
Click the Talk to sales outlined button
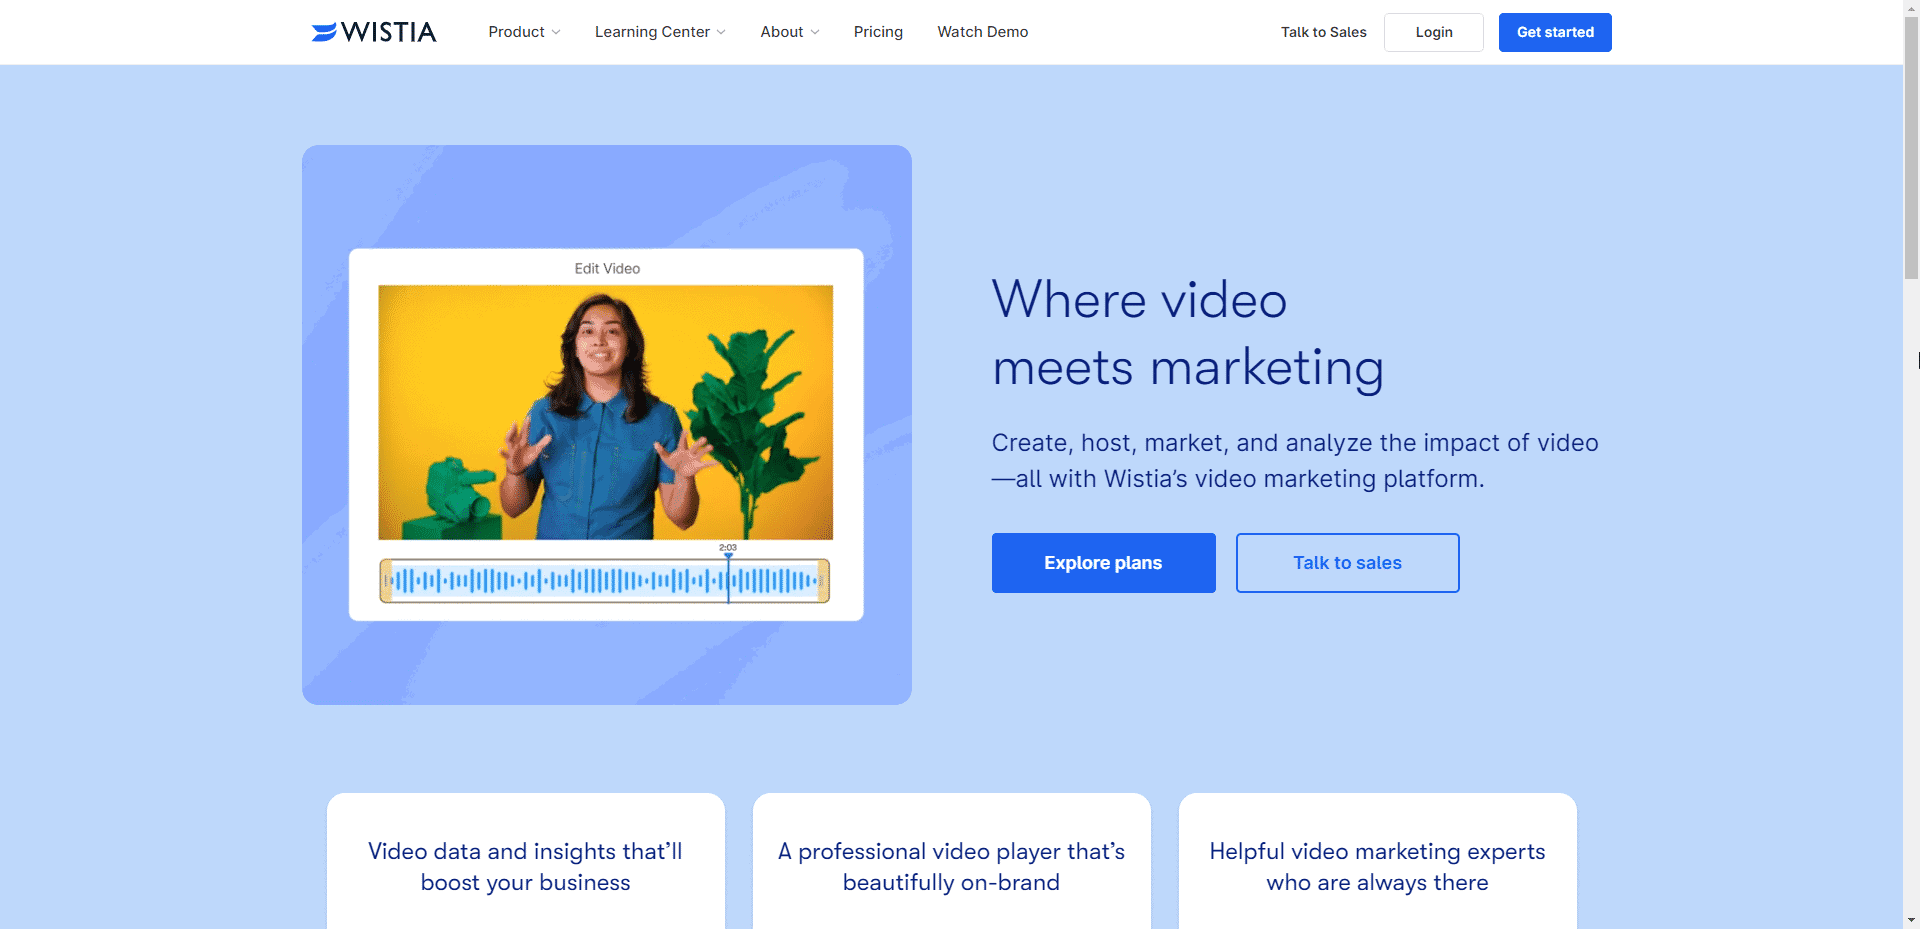pos(1347,562)
